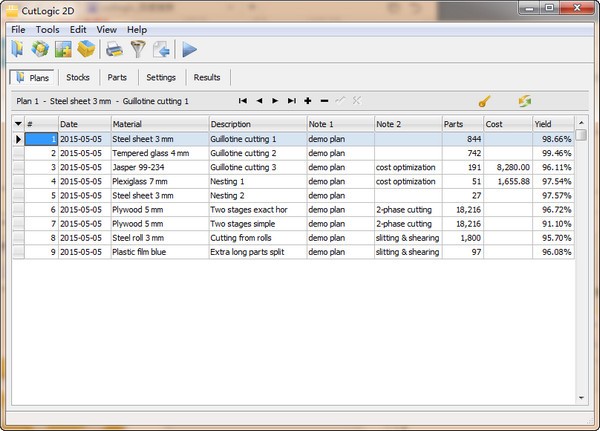Click the table scrollbar up arrow
The image size is (600, 431).
[581, 124]
